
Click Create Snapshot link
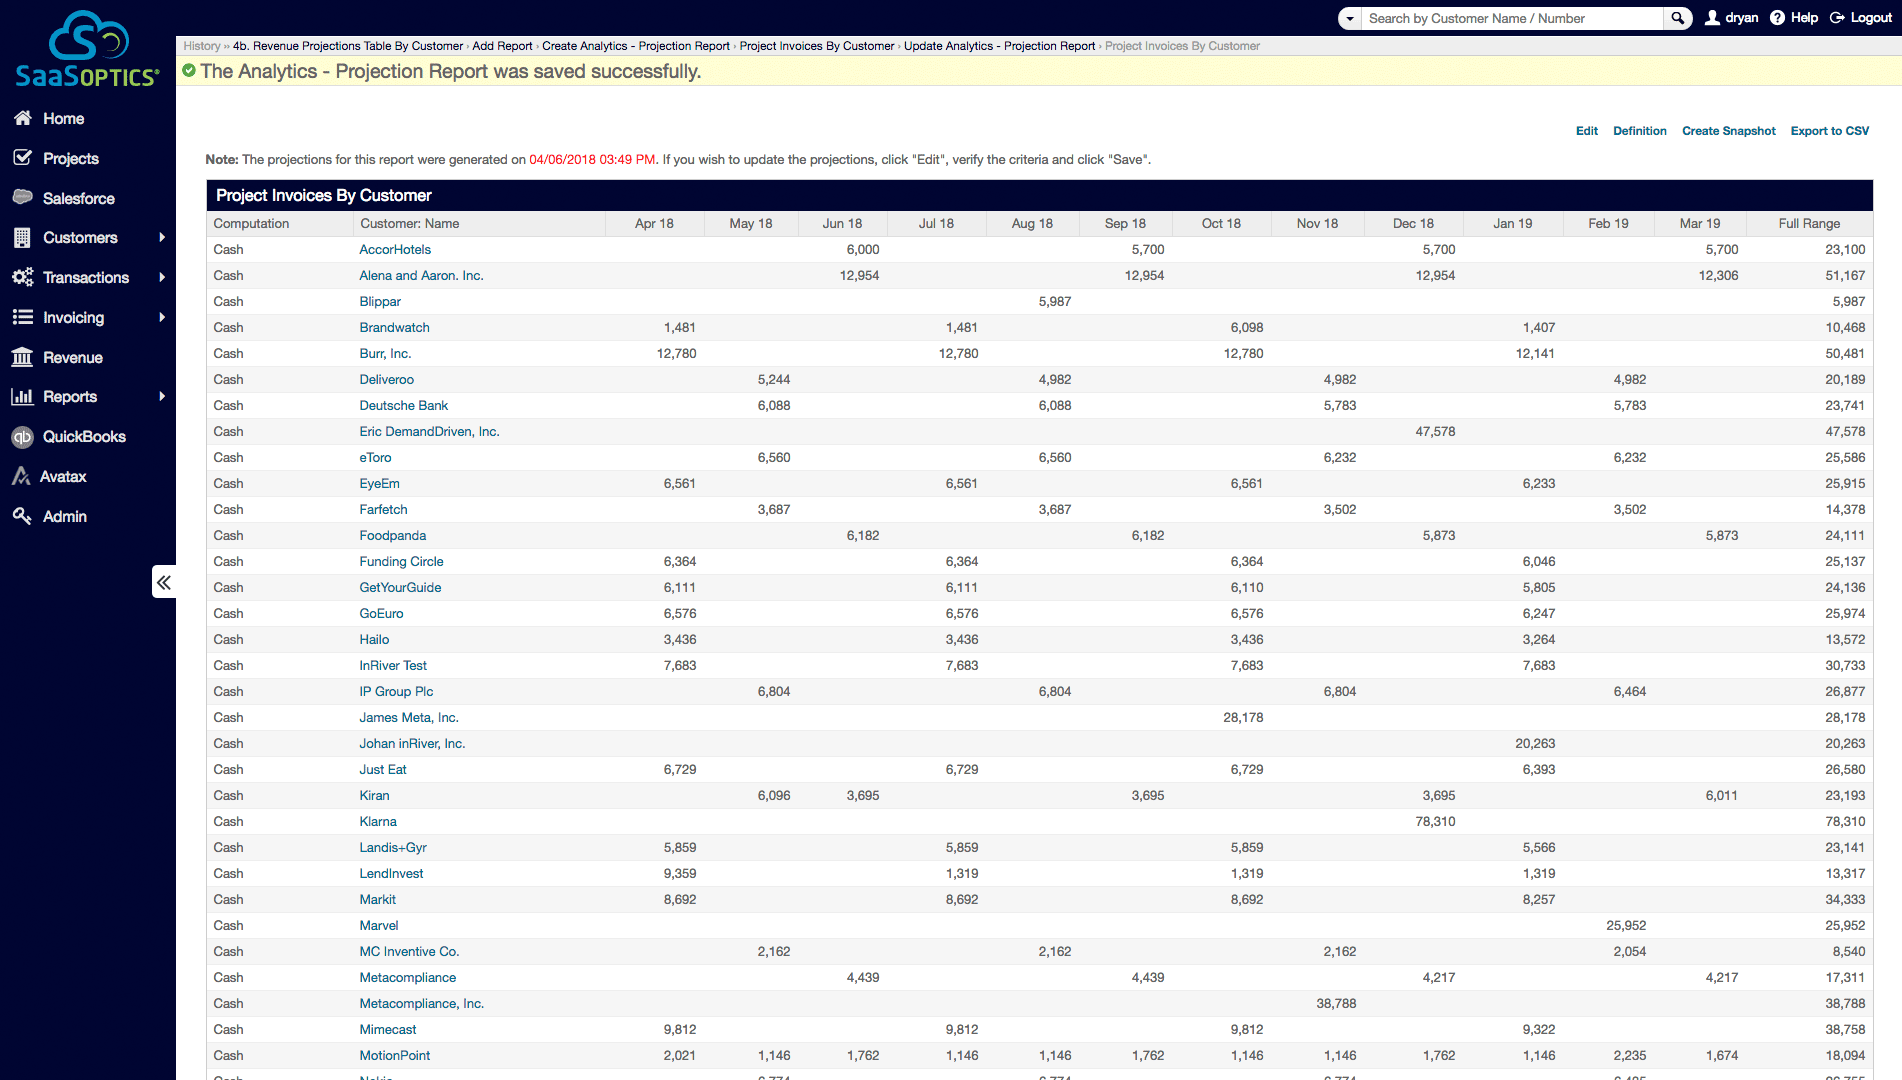coord(1728,131)
